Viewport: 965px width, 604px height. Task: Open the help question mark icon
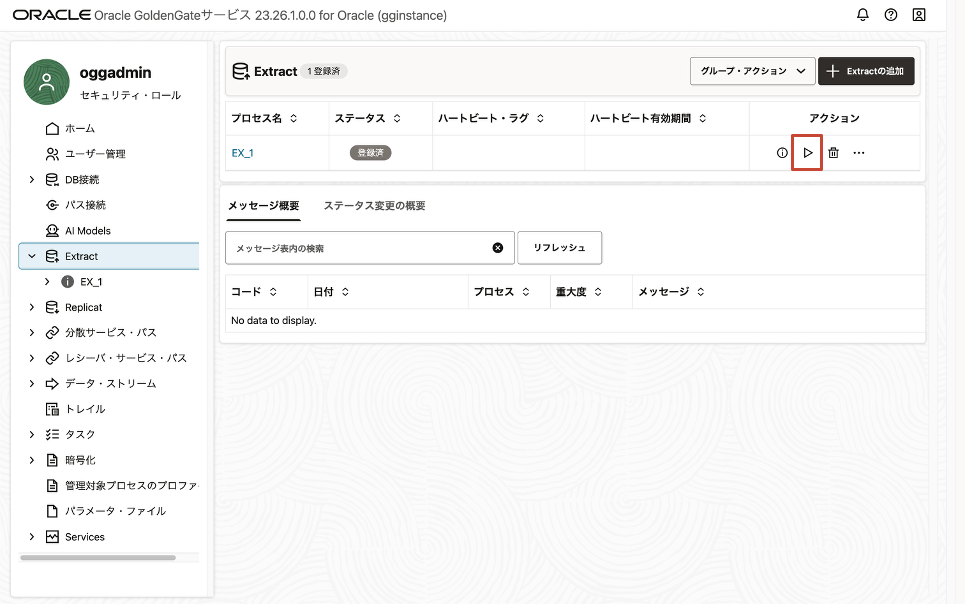click(891, 15)
